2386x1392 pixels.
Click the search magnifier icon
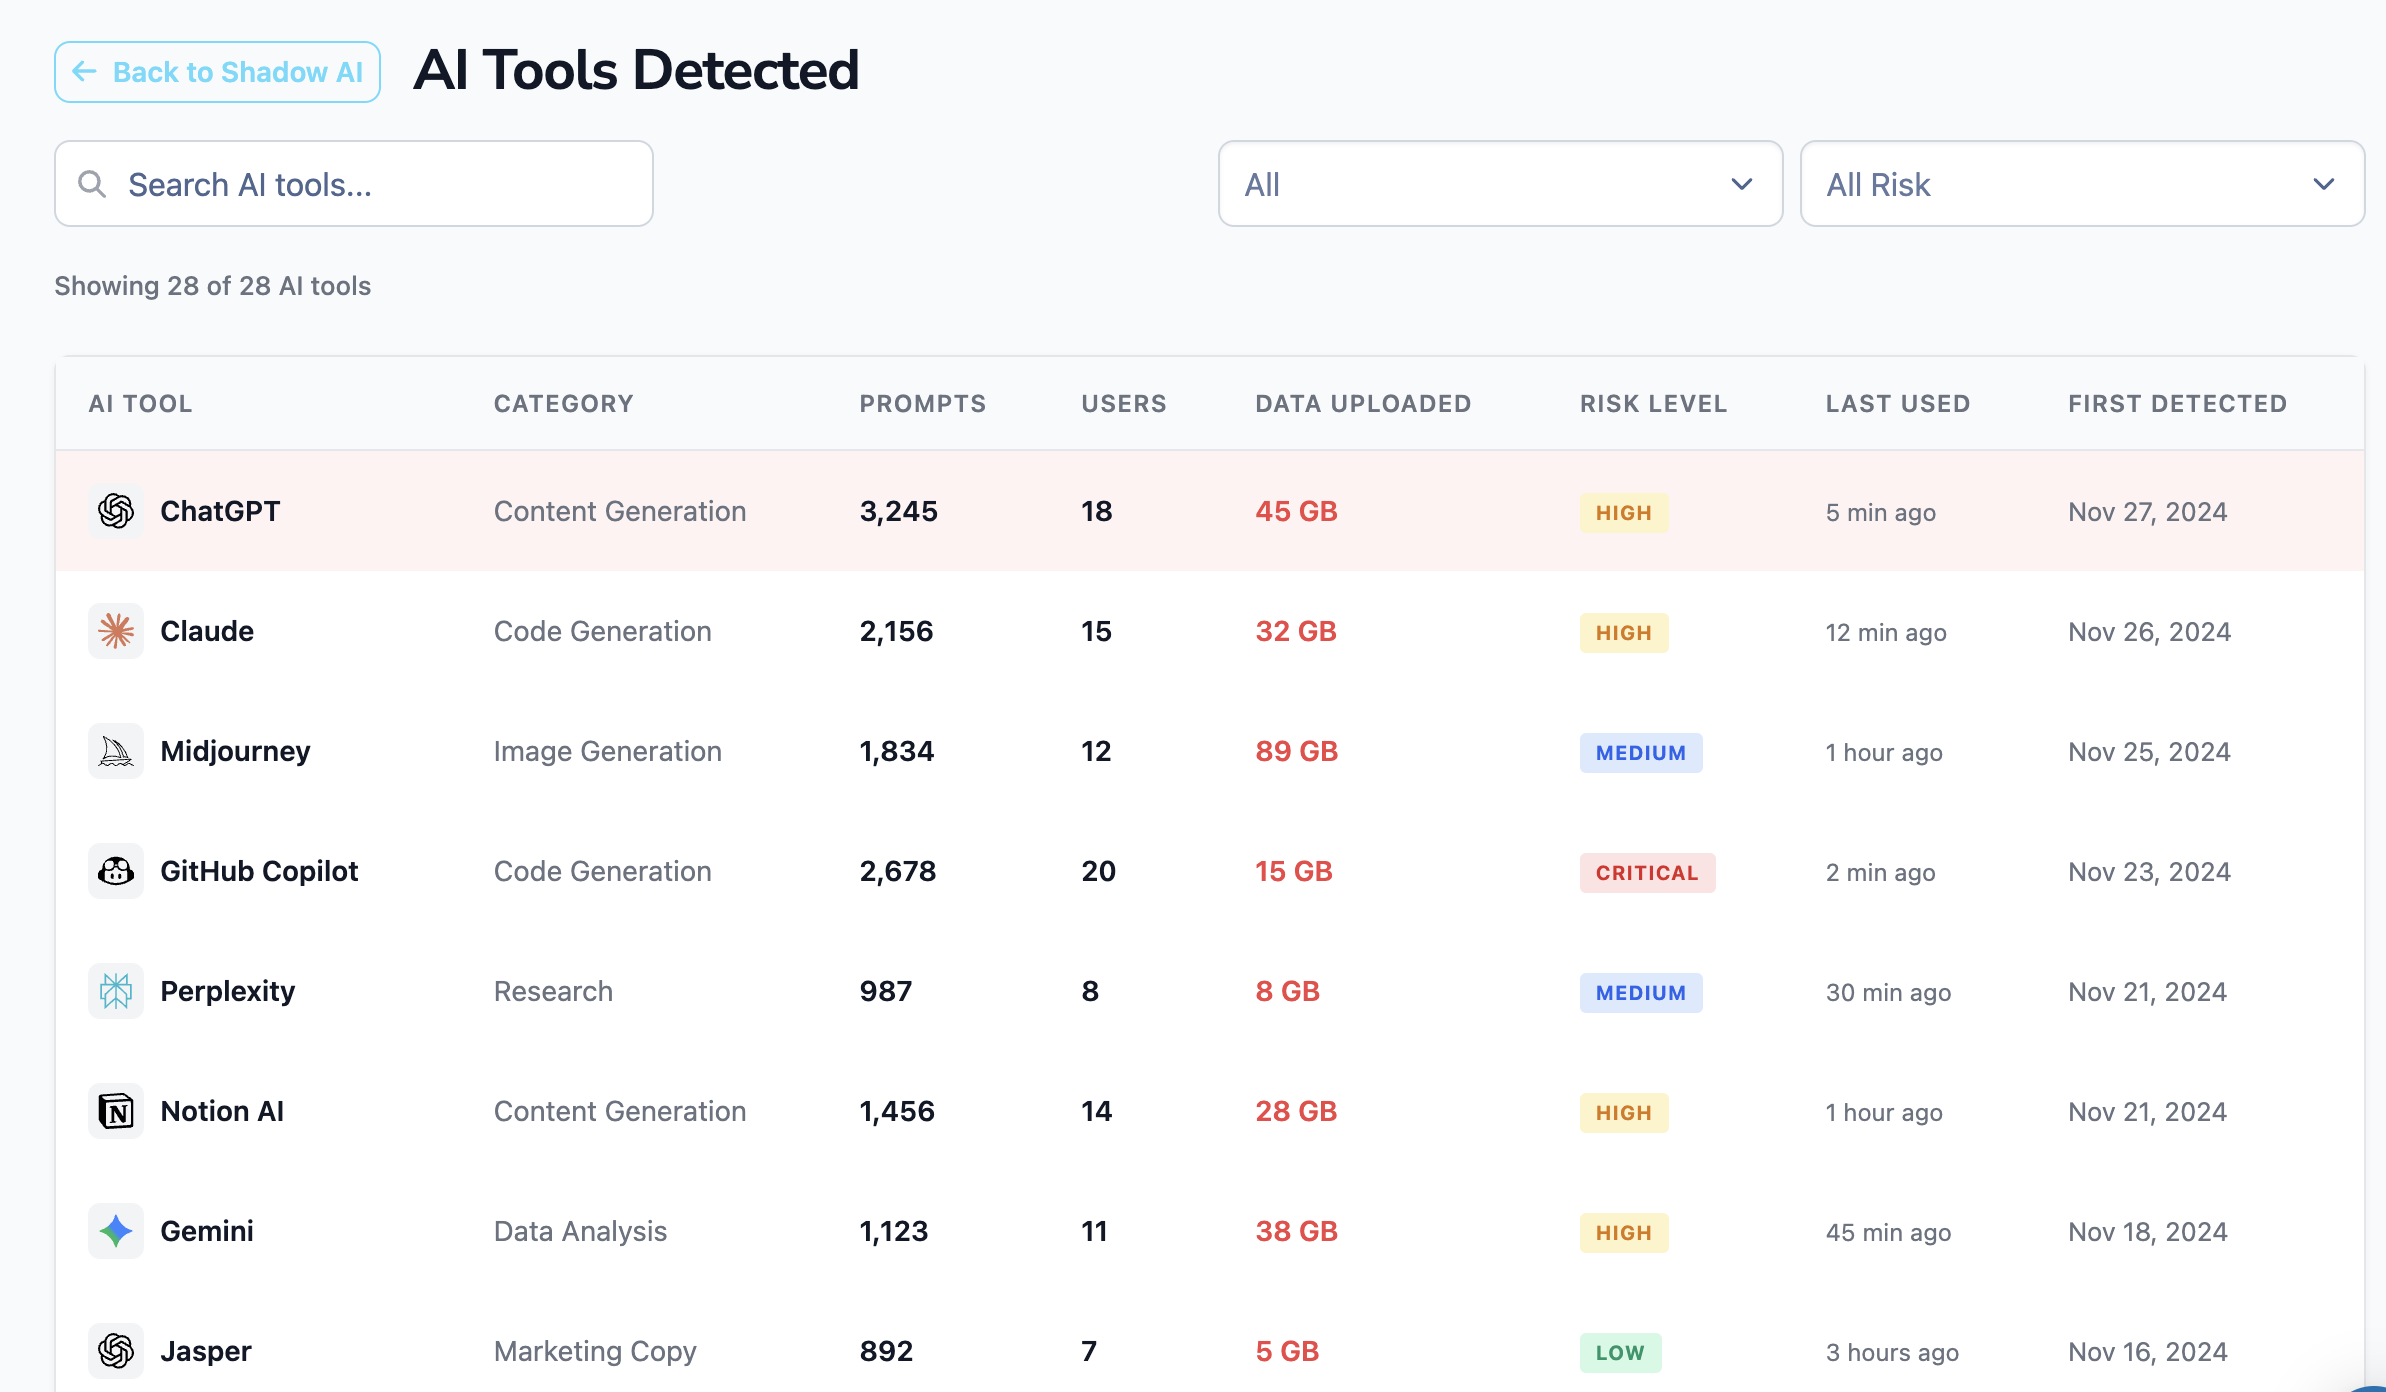coord(92,184)
